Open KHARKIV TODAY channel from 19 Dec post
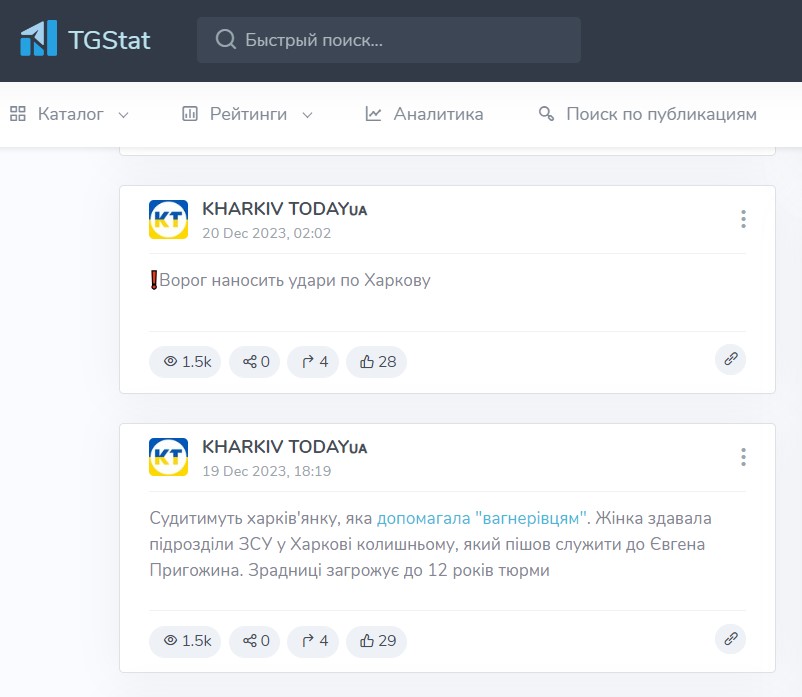Image resolution: width=802 pixels, height=697 pixels. click(284, 447)
